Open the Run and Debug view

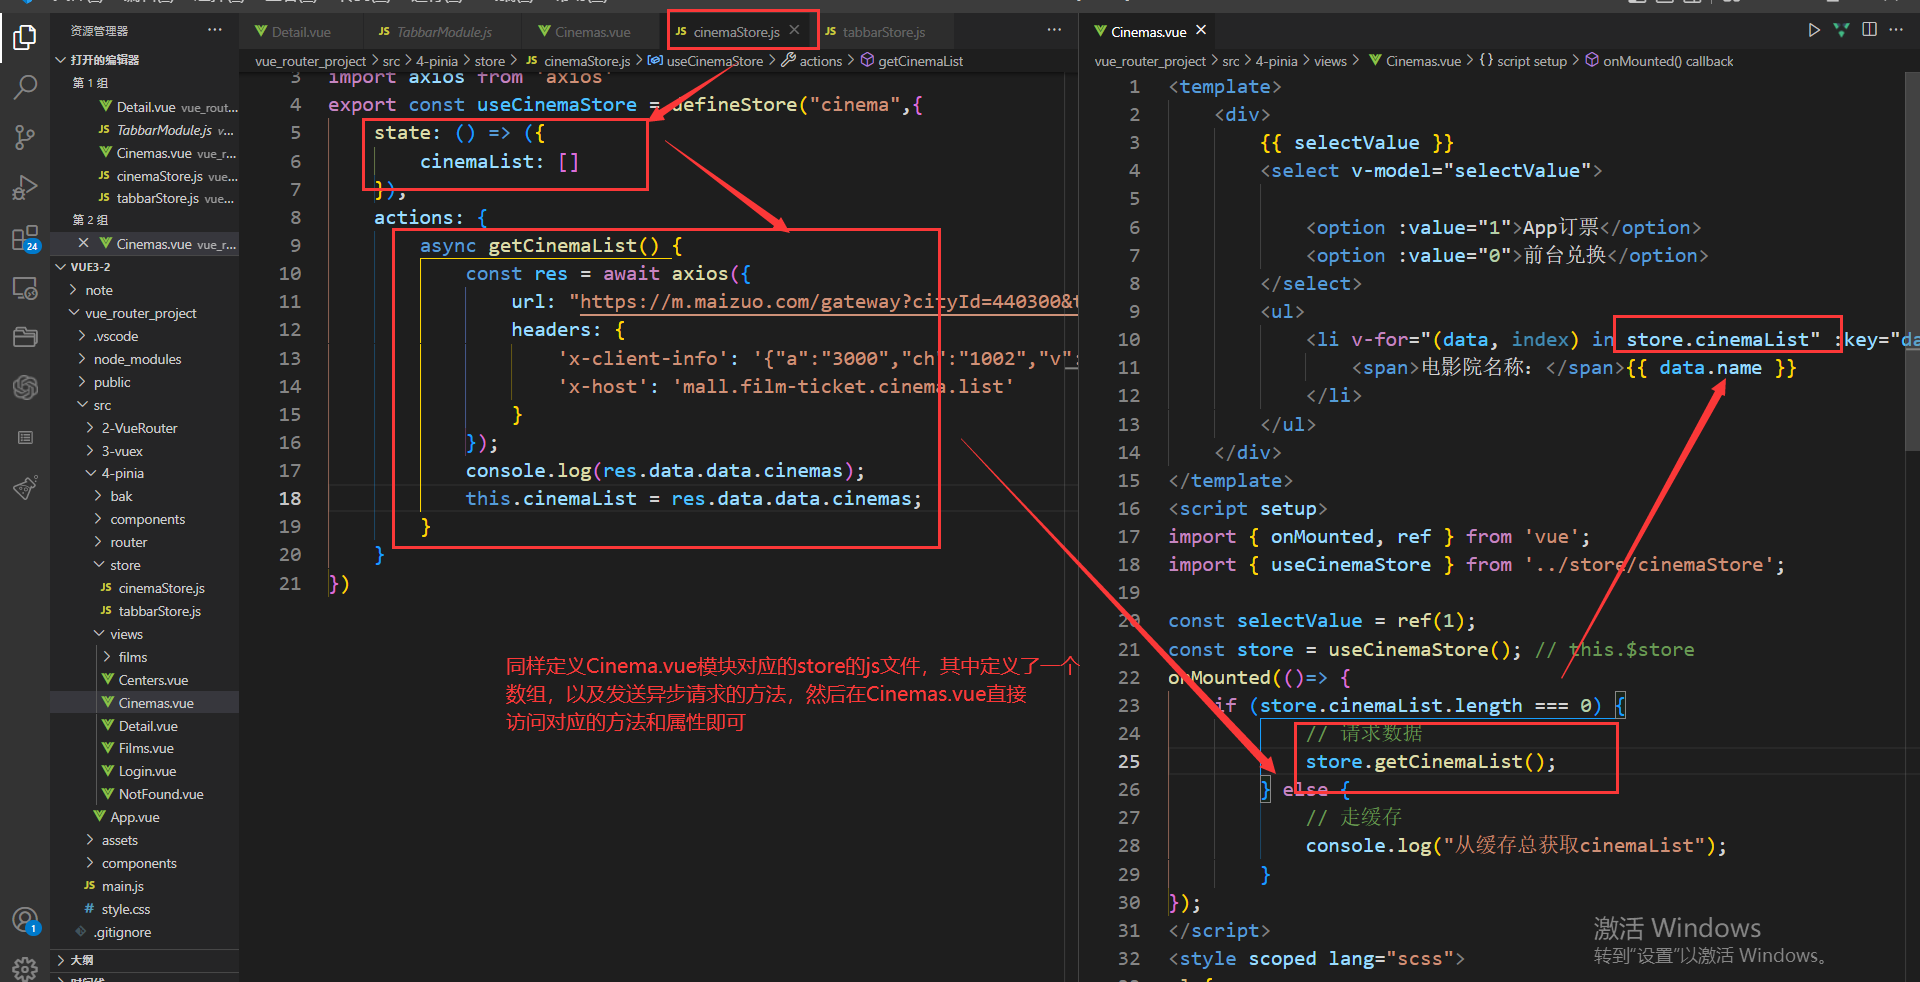pos(25,187)
